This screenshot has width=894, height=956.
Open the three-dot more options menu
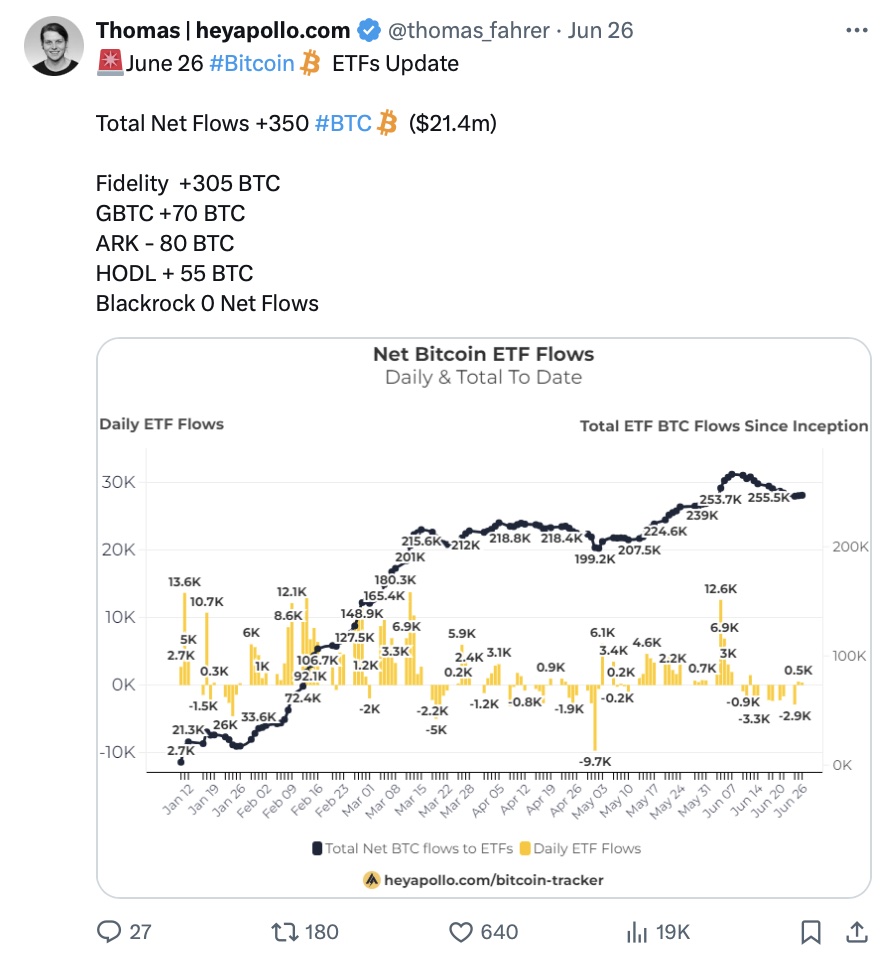click(857, 30)
